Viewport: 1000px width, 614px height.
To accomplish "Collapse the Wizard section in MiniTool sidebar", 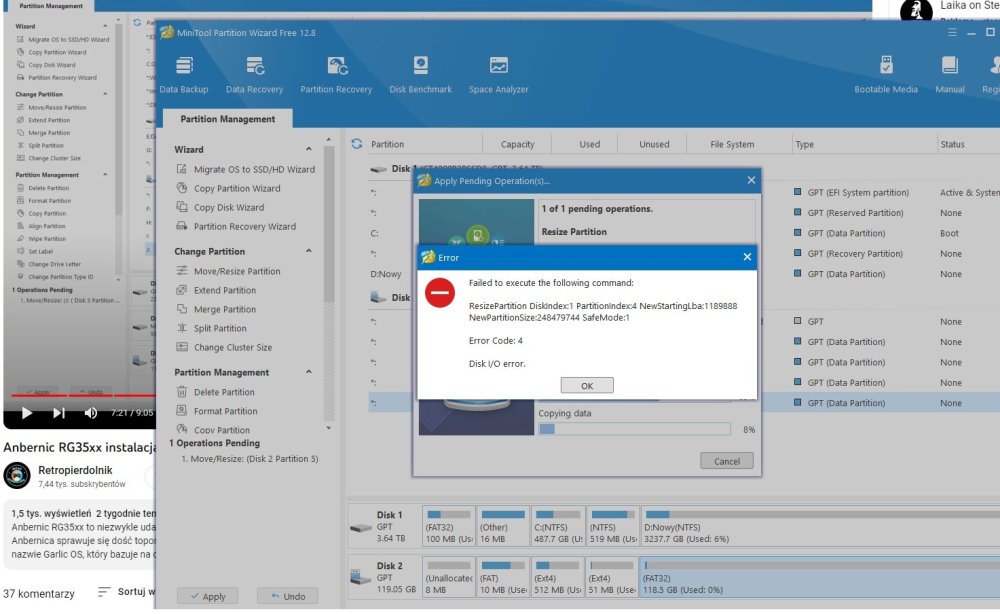I will 309,149.
